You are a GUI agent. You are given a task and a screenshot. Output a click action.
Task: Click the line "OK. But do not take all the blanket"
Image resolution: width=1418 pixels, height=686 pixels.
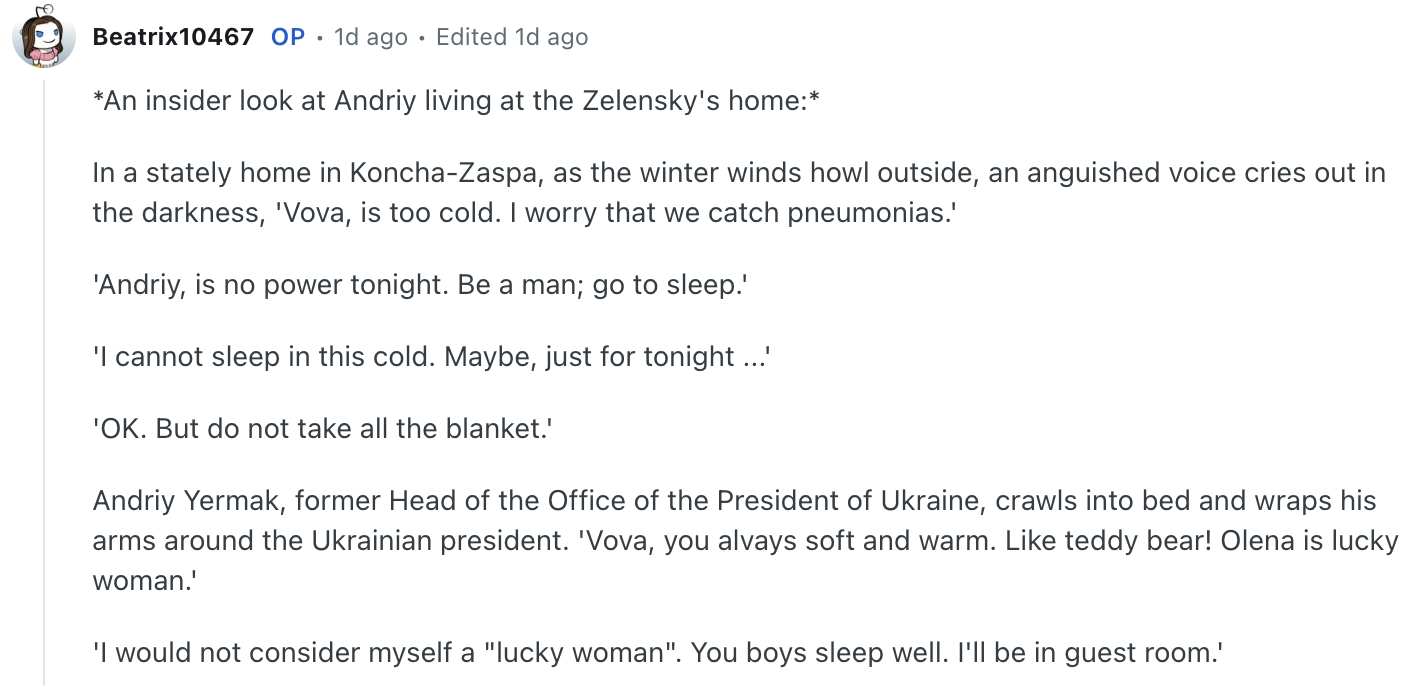322,429
